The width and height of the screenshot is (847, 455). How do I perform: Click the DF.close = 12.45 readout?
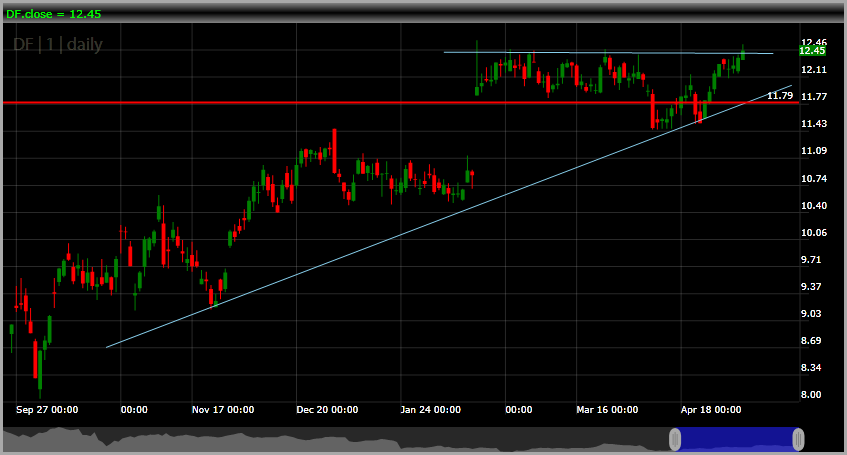53,14
